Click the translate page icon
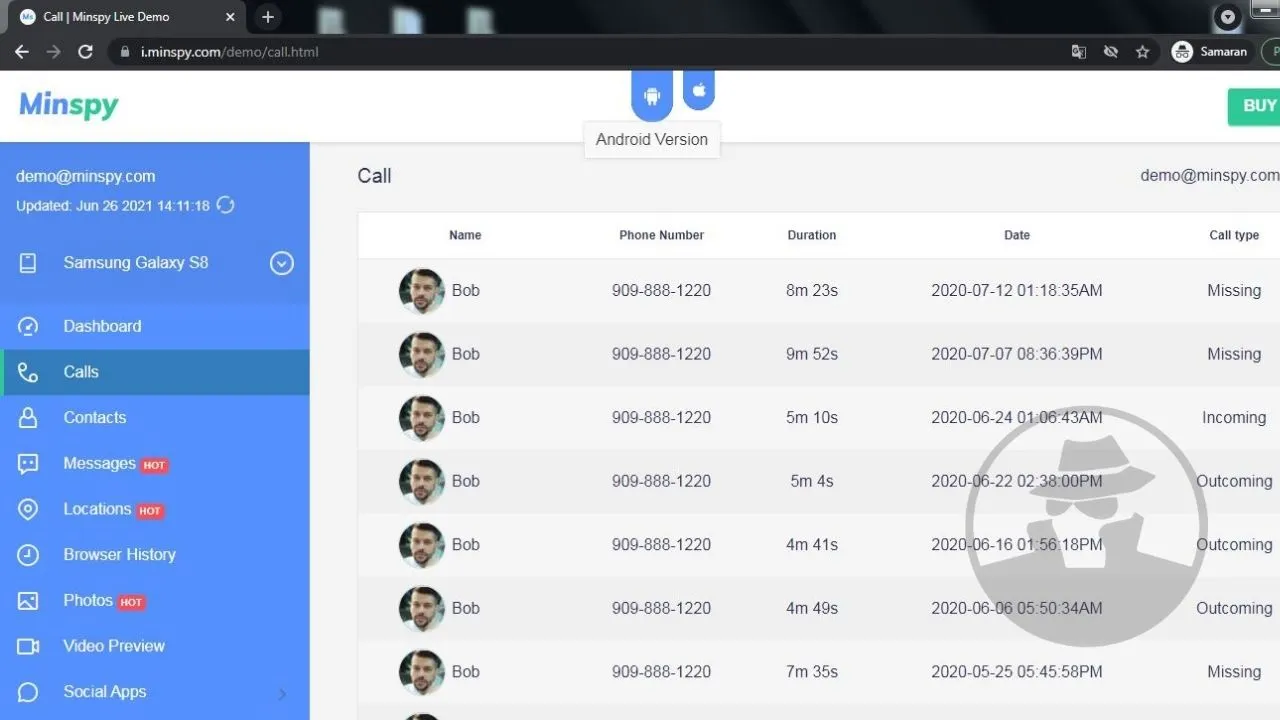The image size is (1280, 720). pos(1079,52)
